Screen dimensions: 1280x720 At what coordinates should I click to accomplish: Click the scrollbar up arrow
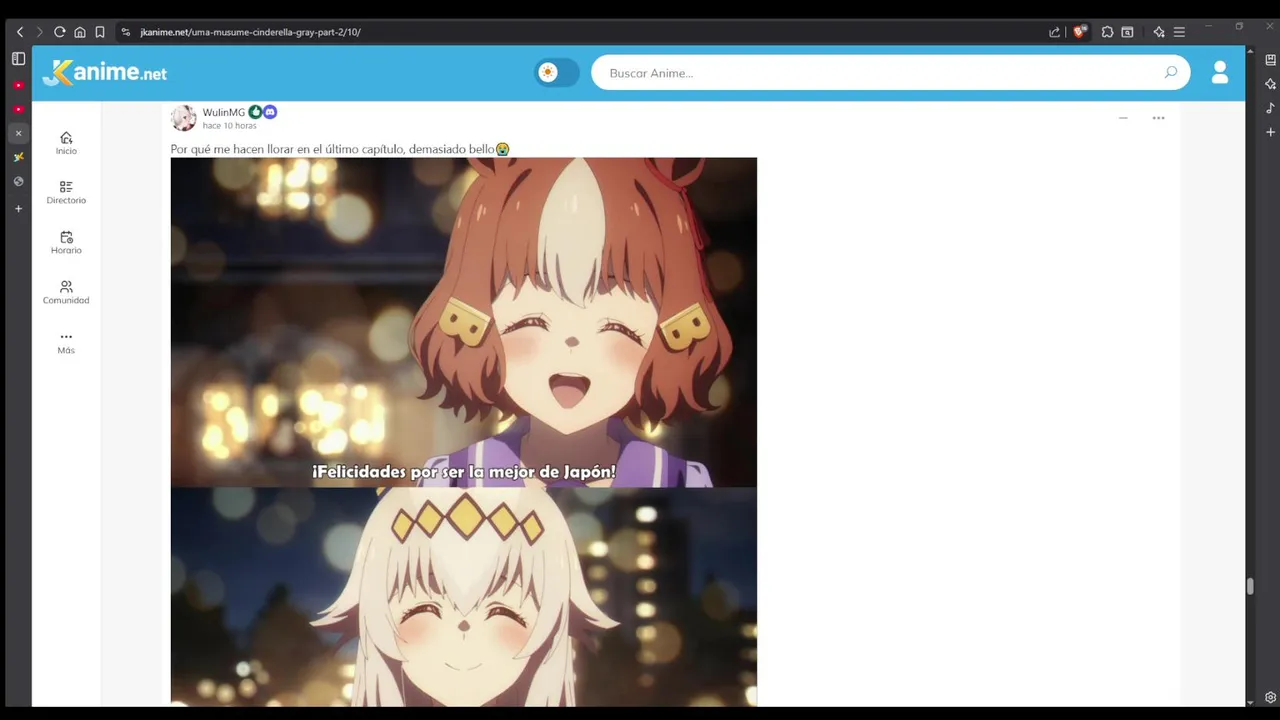1250,50
